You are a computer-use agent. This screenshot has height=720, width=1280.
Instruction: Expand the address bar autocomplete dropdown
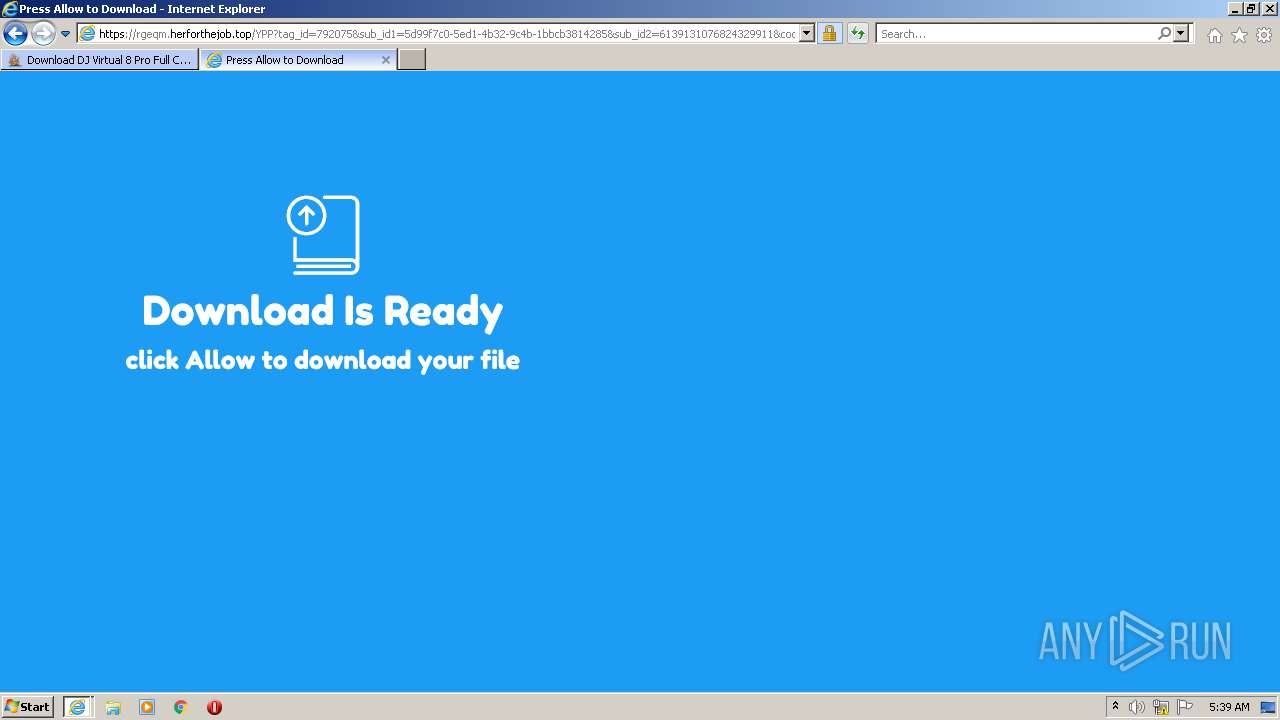[x=807, y=34]
